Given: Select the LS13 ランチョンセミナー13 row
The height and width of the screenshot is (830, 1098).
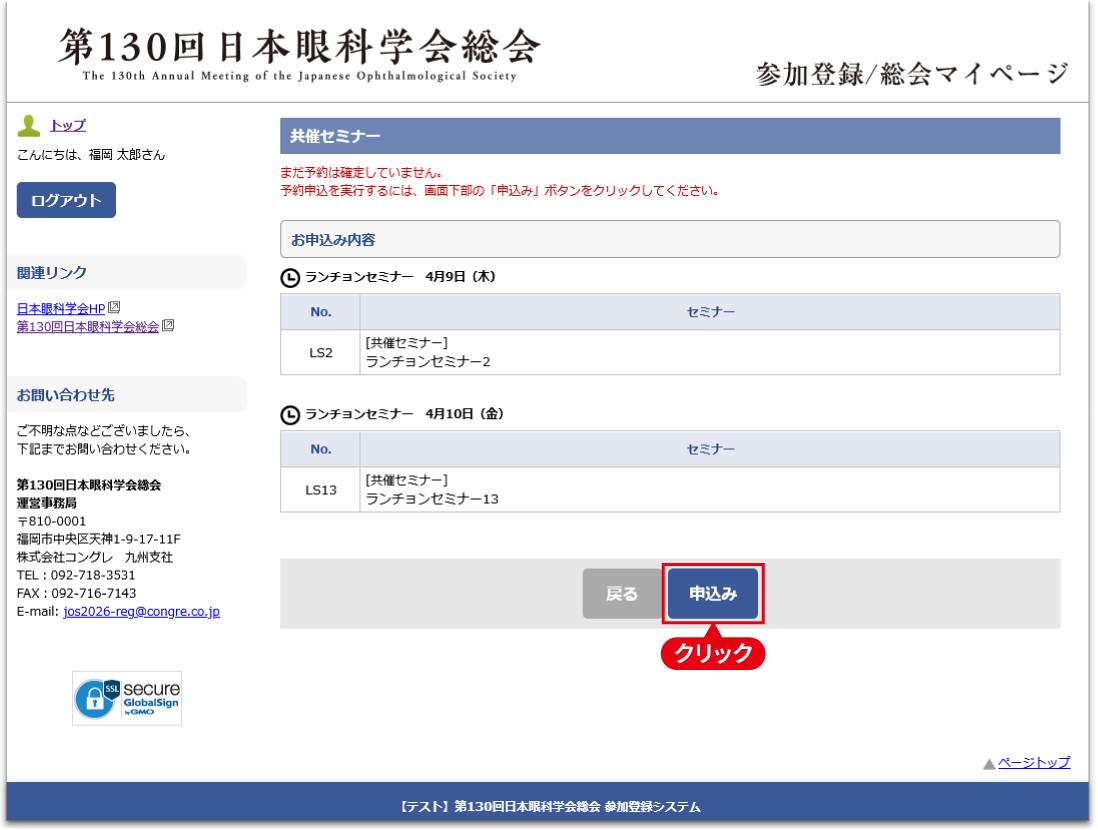Looking at the screenshot, I should pos(669,489).
